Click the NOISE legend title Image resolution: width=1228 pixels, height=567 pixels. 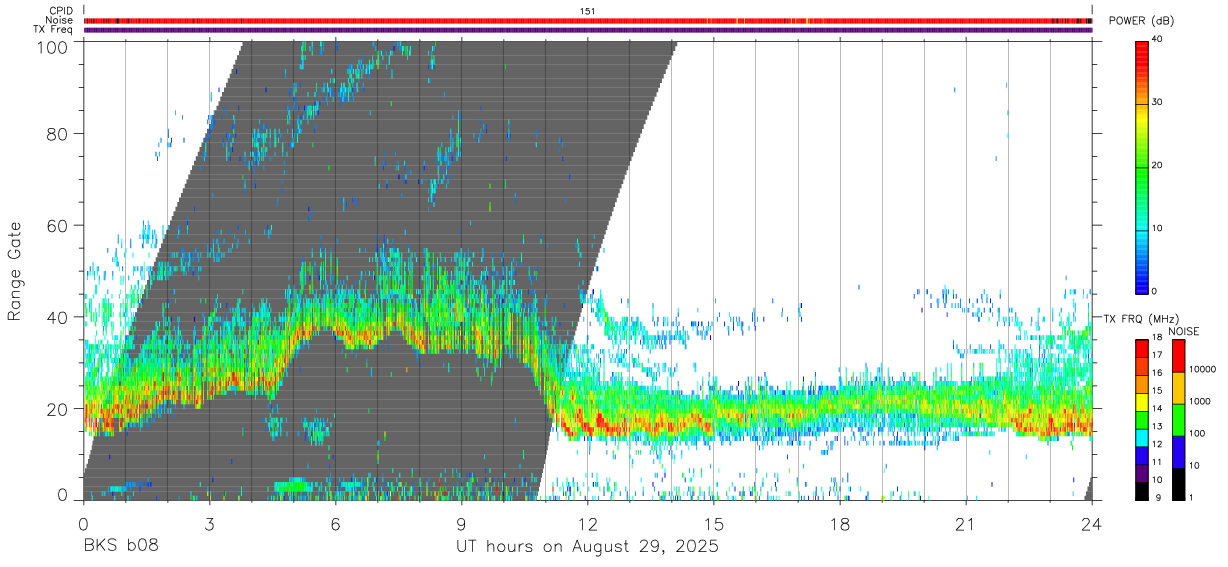pos(1185,331)
